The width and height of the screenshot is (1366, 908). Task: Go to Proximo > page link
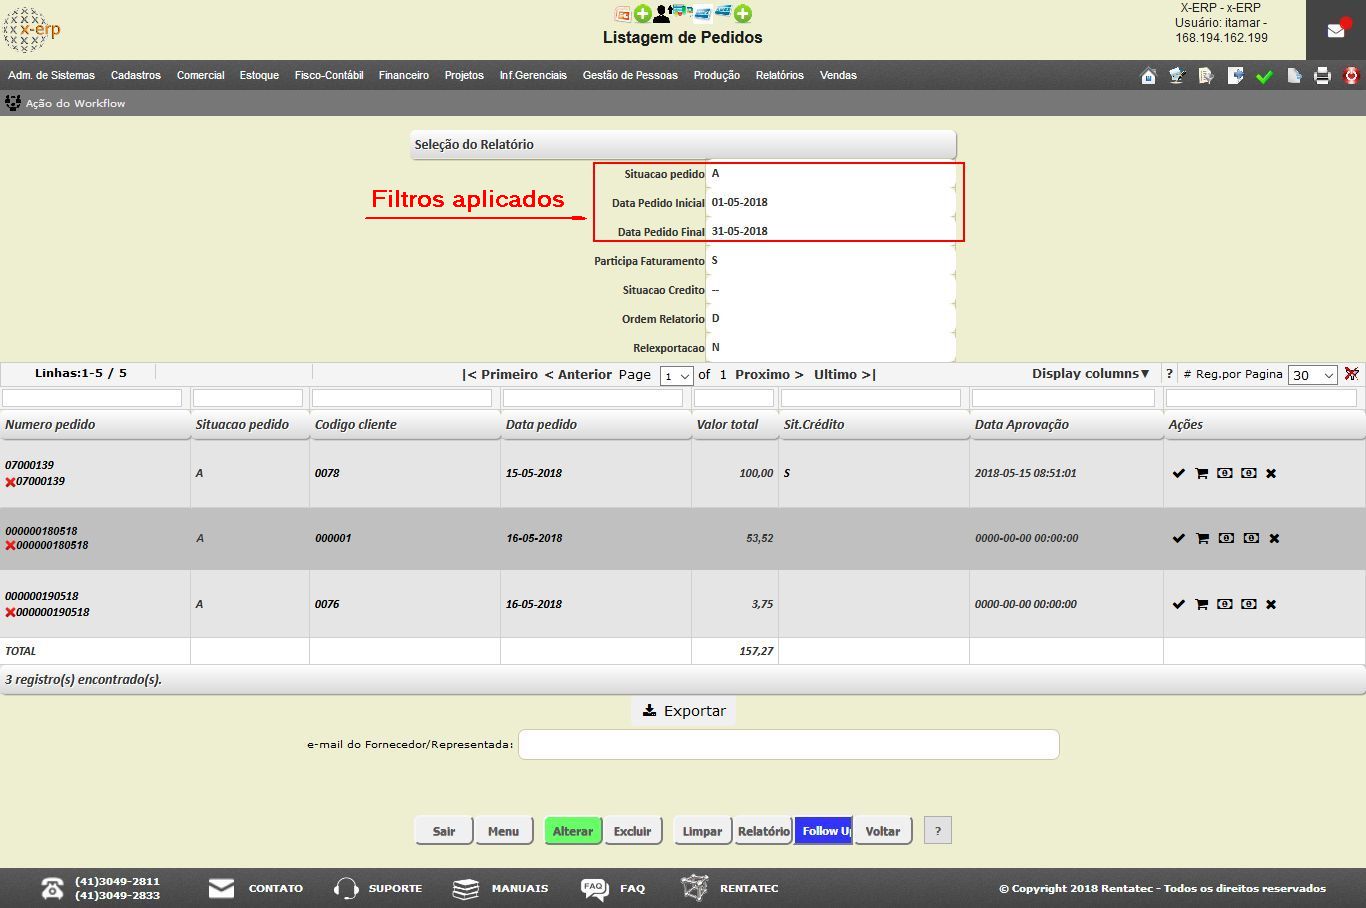pyautogui.click(x=769, y=375)
